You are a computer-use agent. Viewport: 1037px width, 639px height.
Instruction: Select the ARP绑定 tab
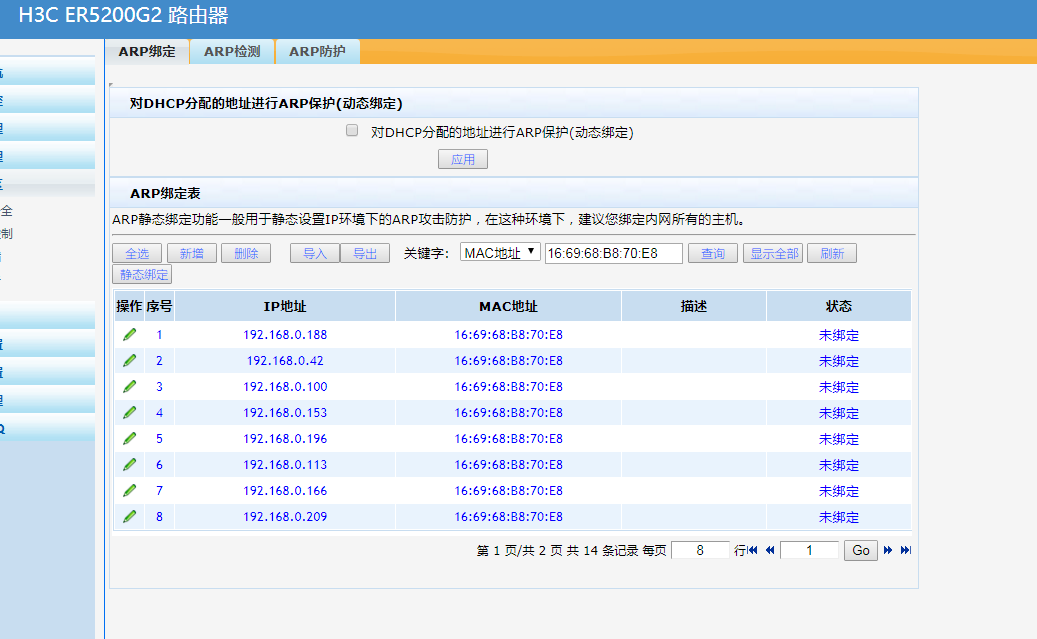point(147,52)
